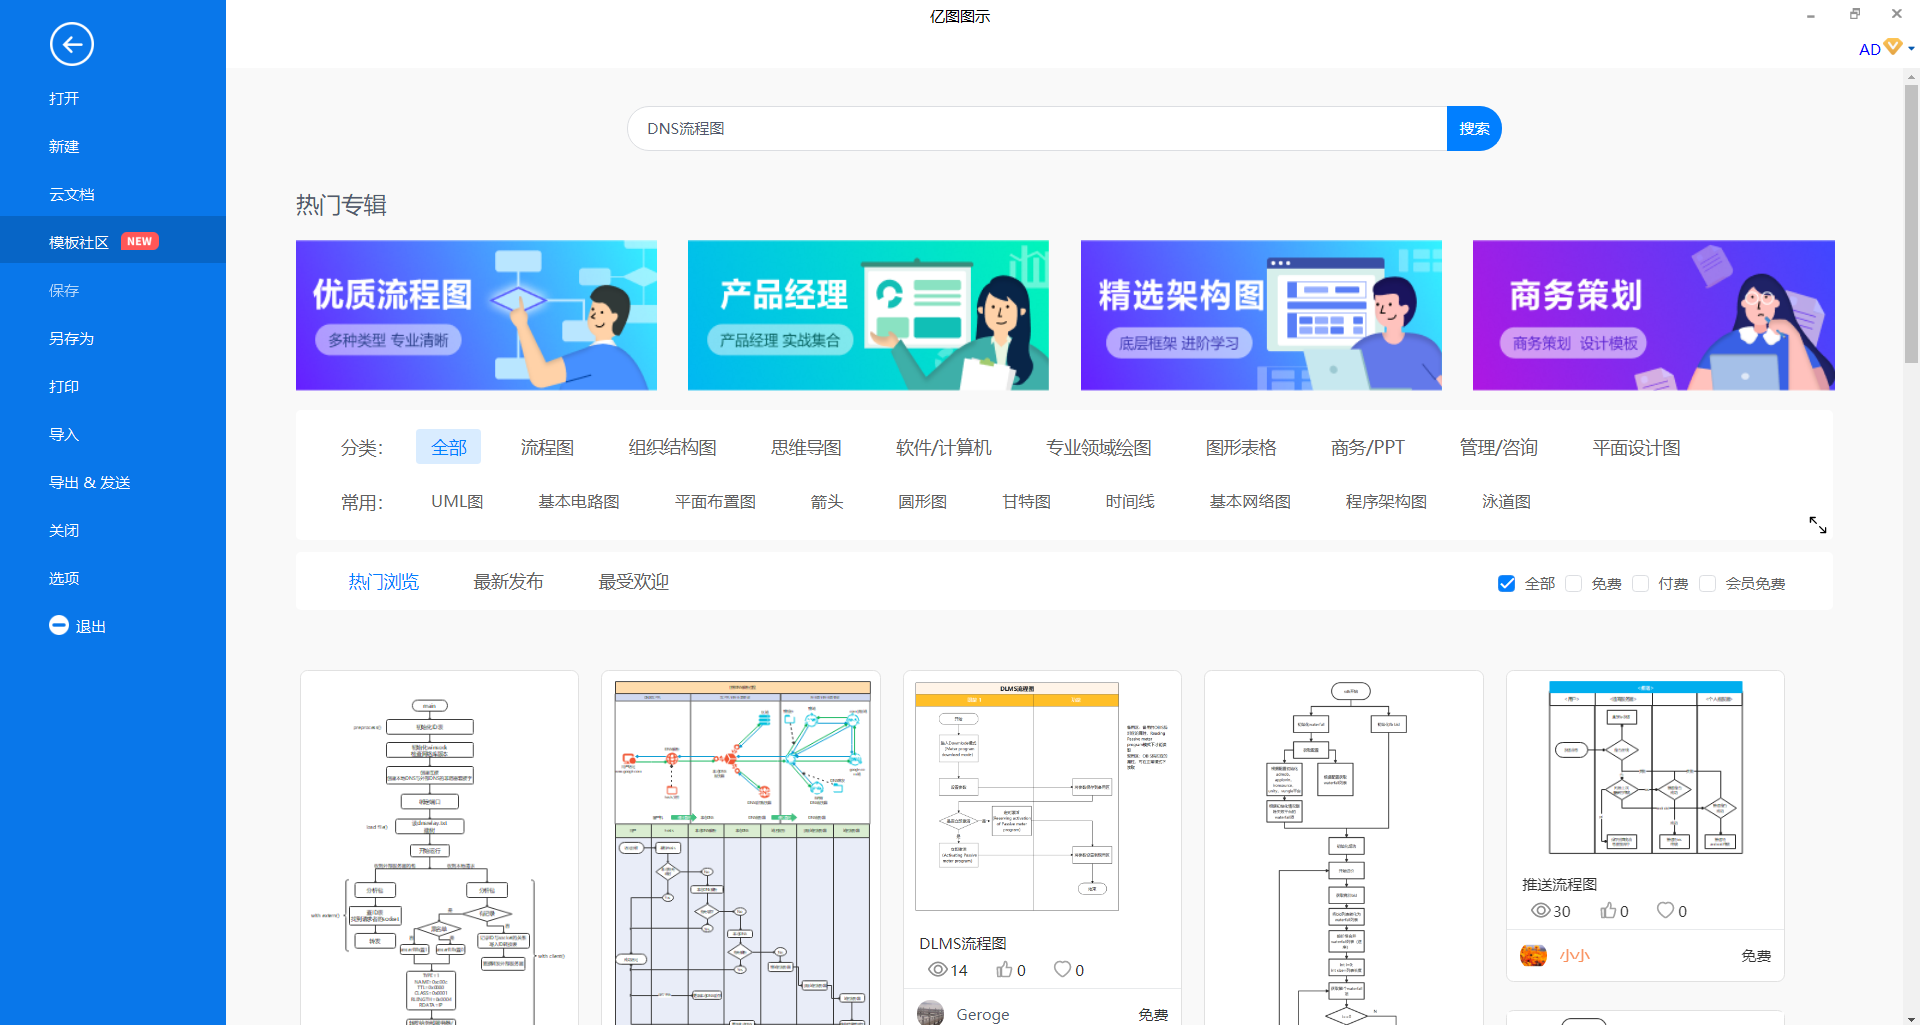
Task: Click the 平面布置图 common tag
Action: click(x=715, y=501)
